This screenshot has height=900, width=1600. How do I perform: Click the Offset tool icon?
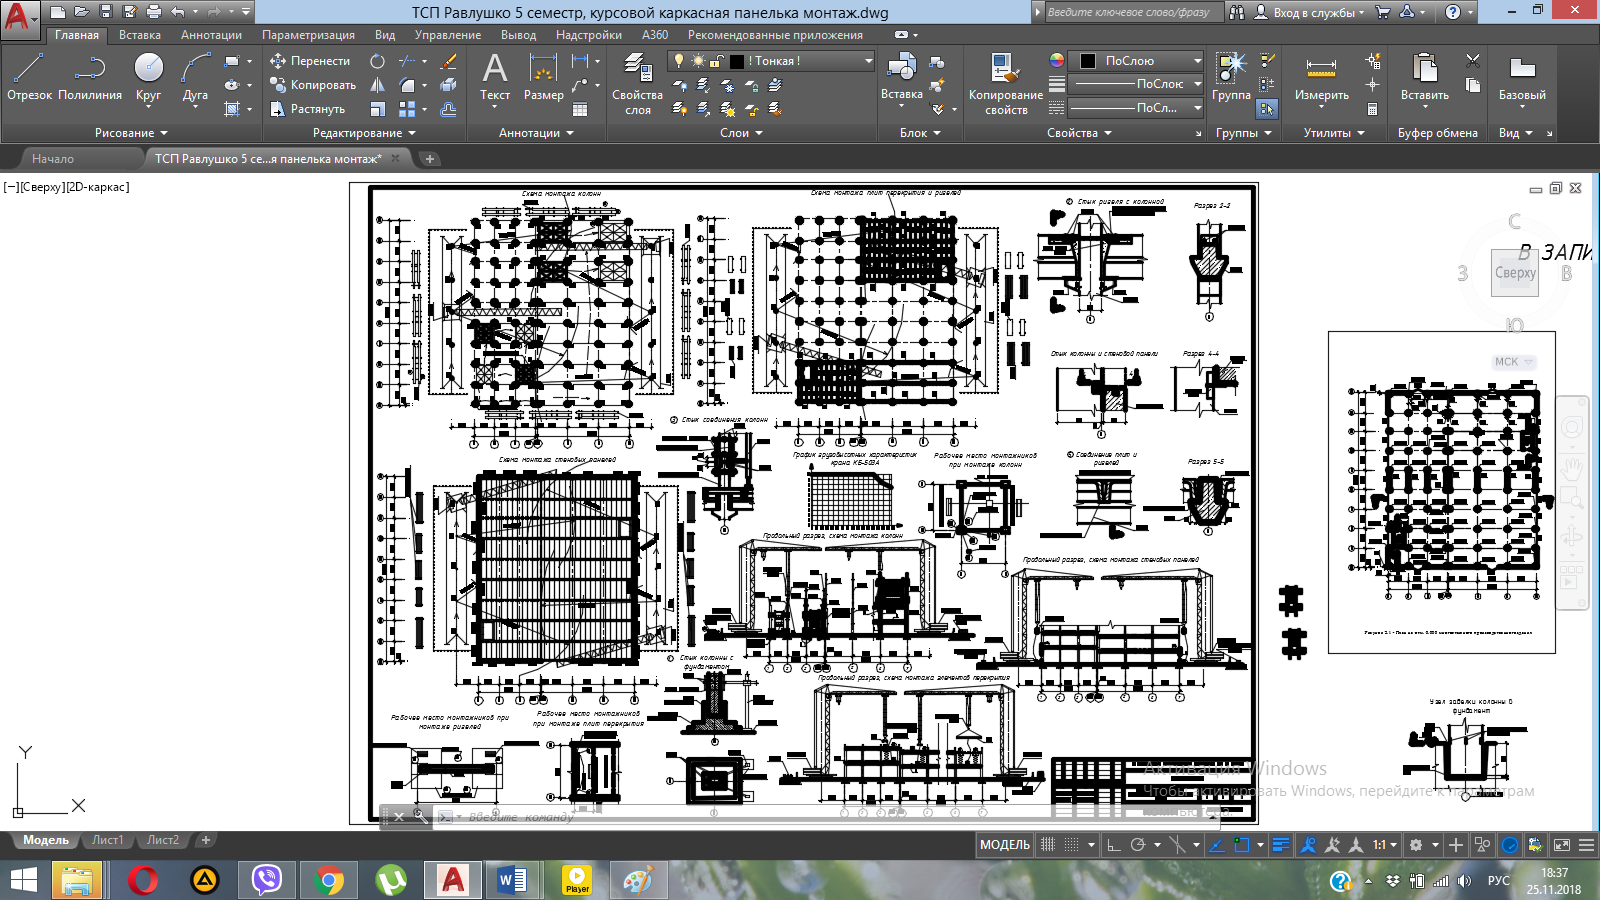click(449, 109)
